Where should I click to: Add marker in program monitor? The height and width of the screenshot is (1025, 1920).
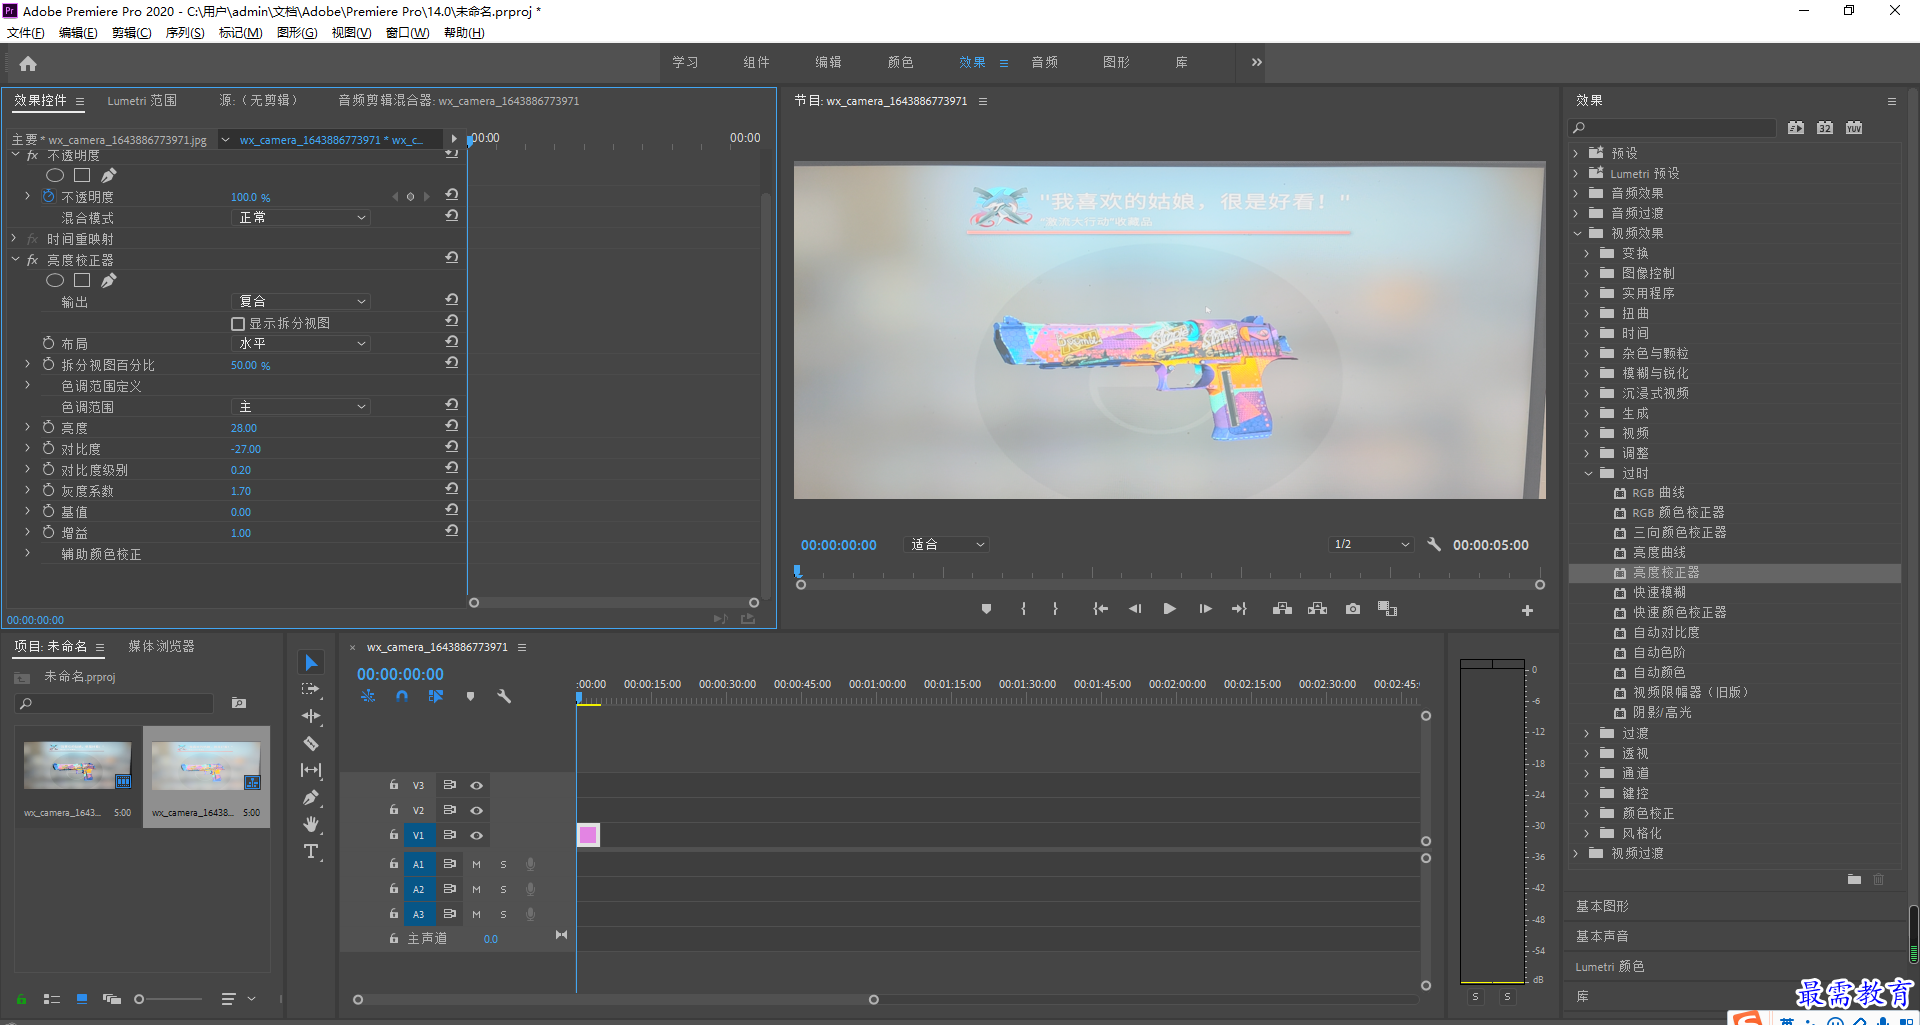coord(986,609)
